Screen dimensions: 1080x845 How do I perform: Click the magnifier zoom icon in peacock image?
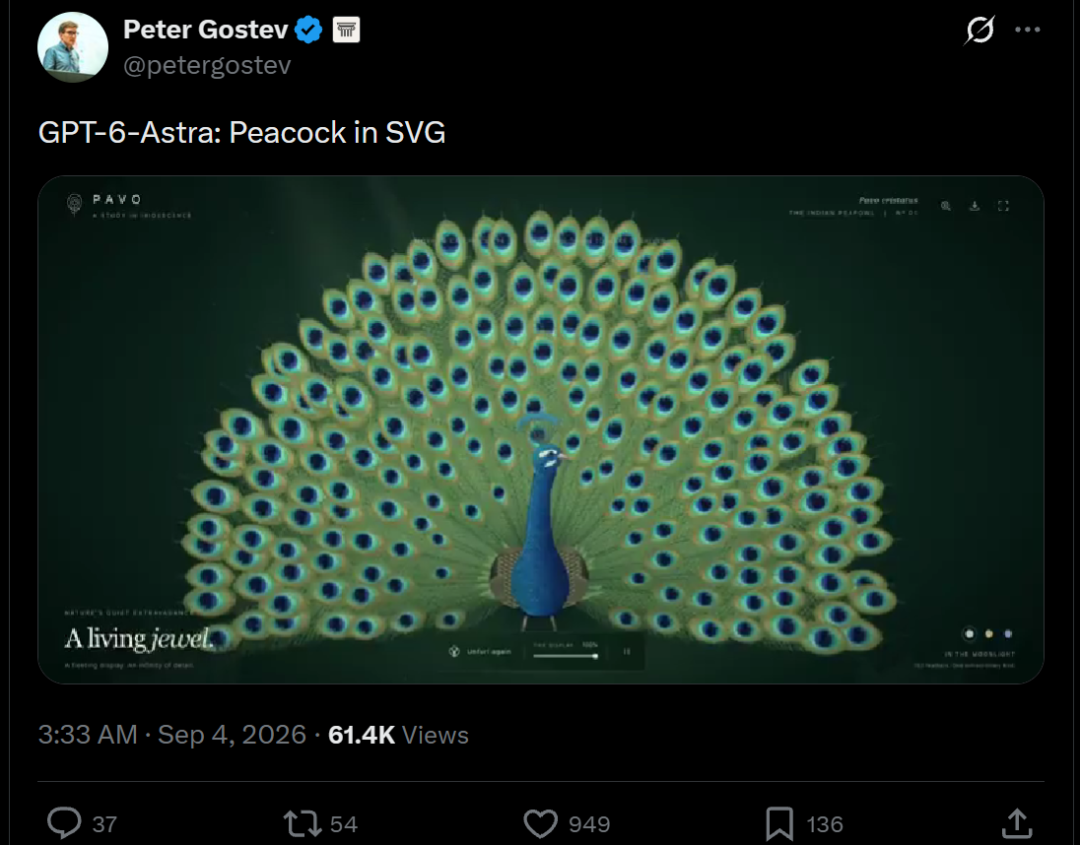coord(946,206)
